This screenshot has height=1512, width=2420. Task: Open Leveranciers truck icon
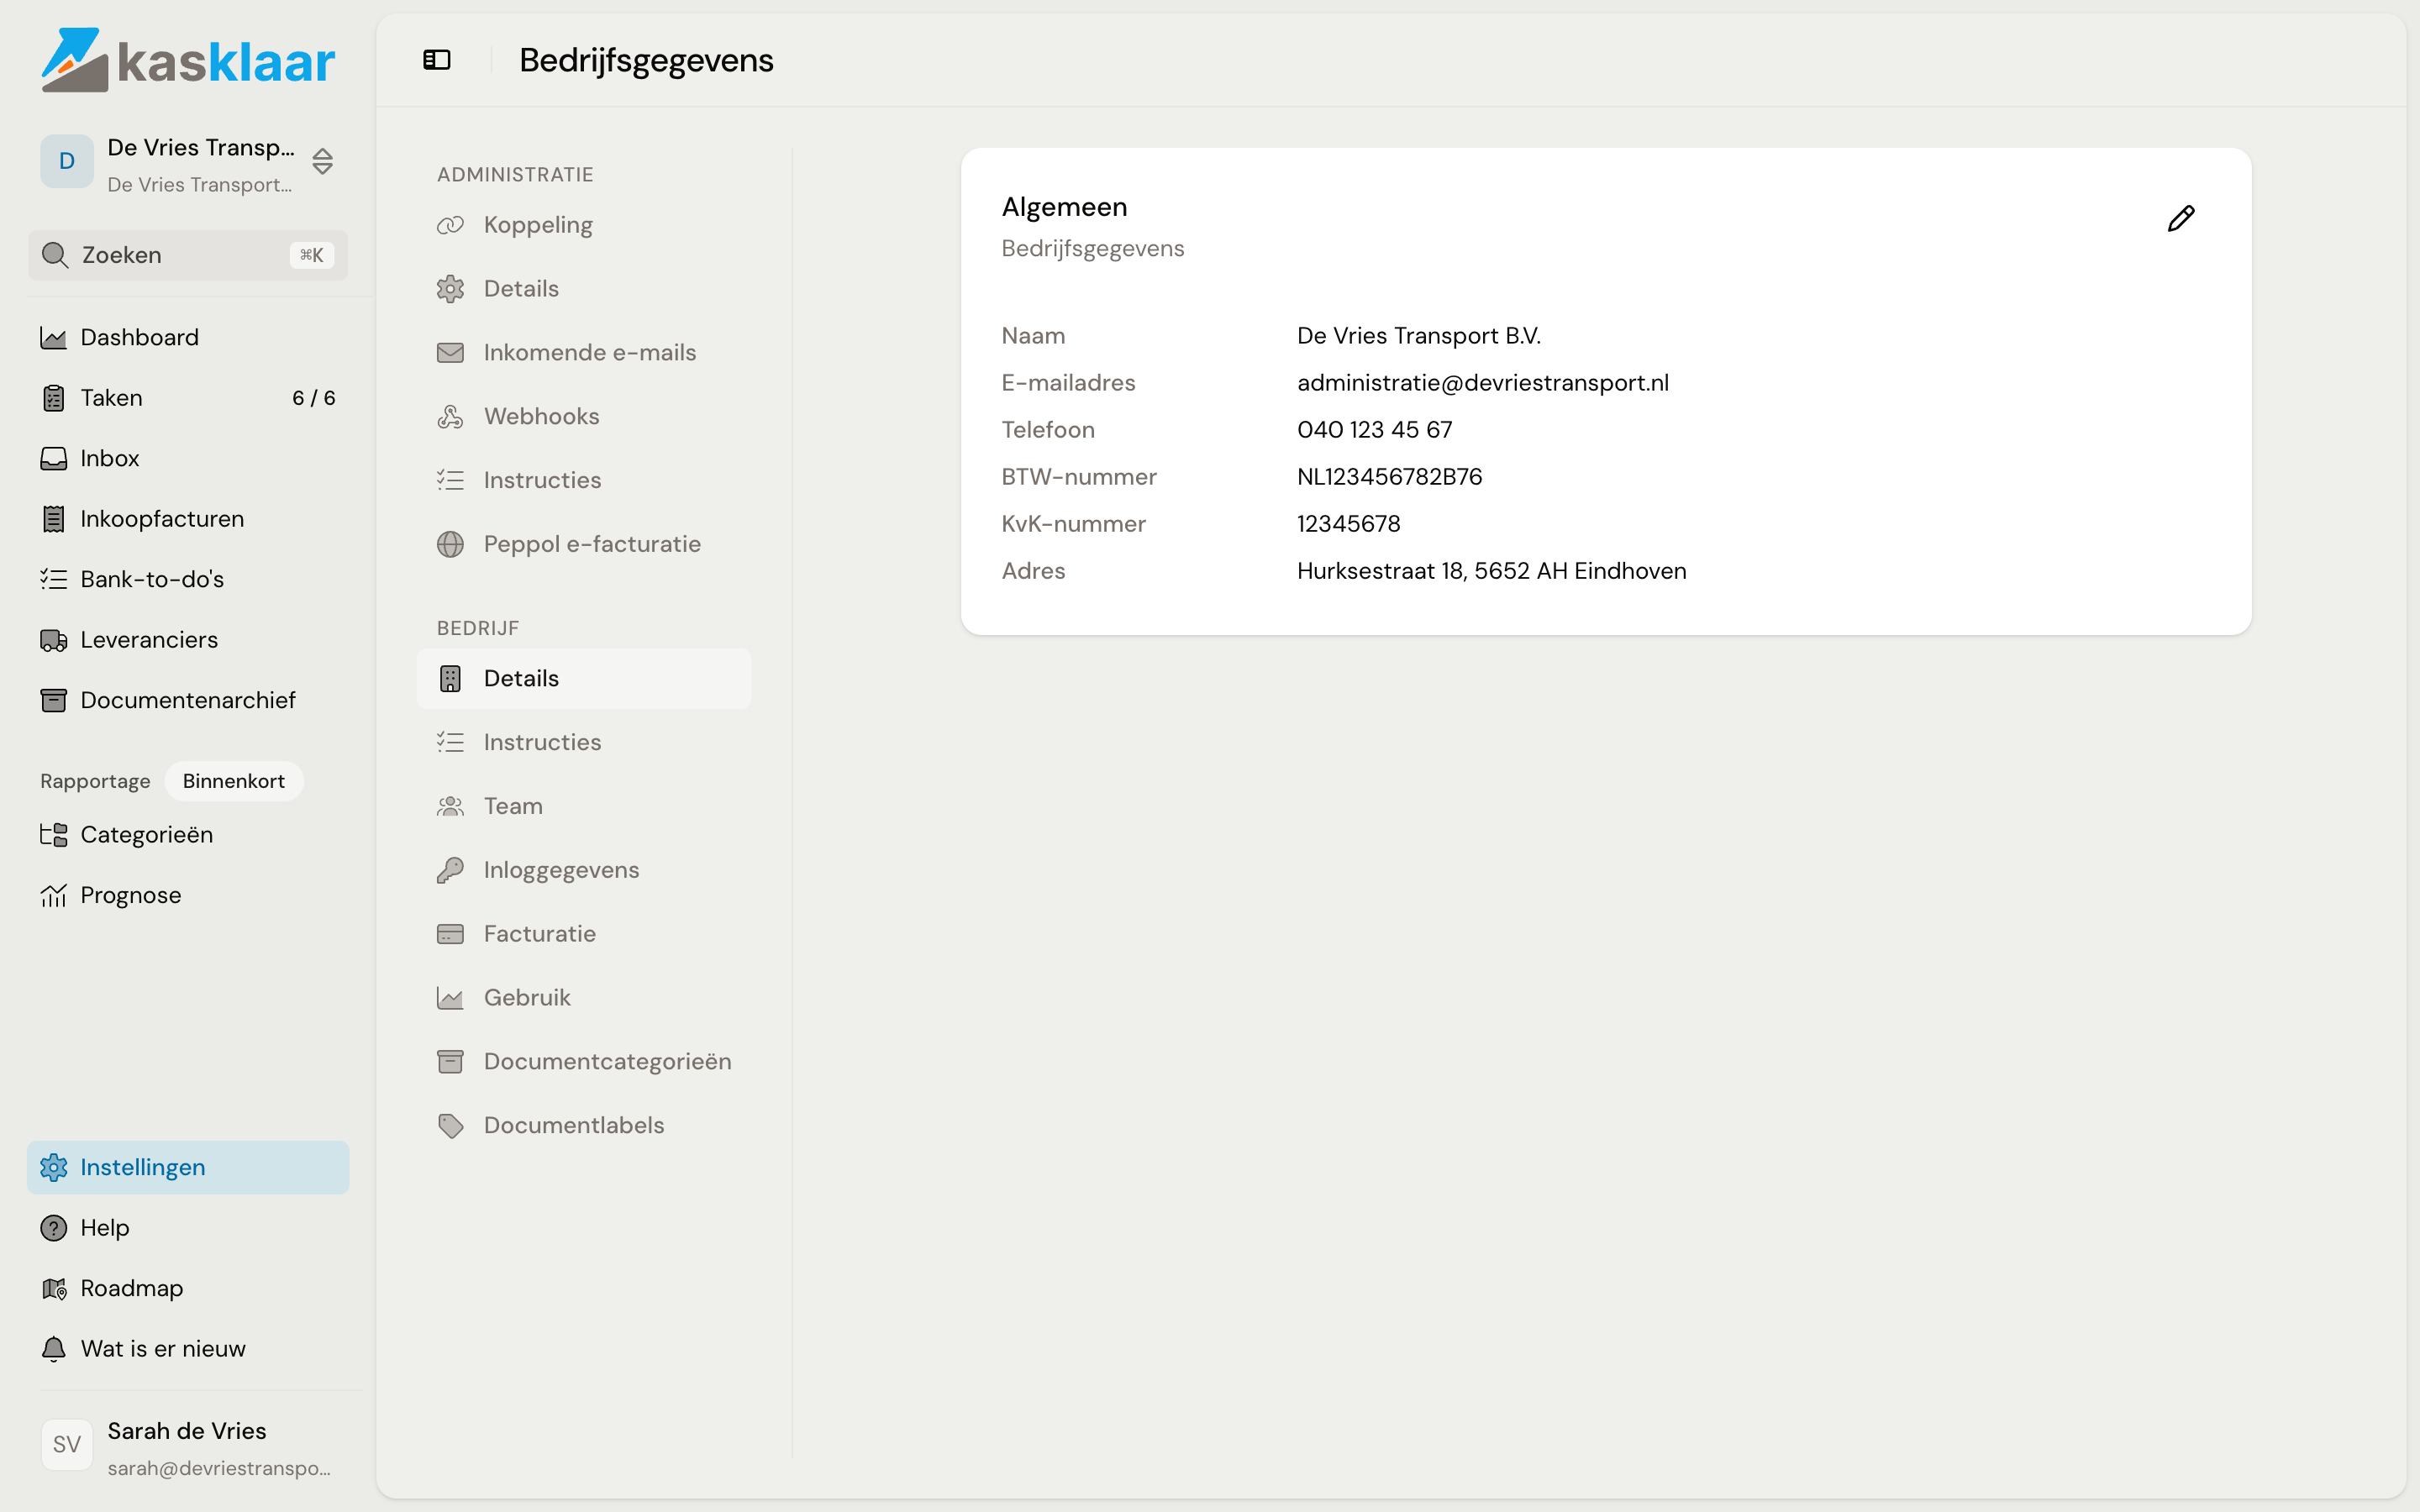click(x=53, y=640)
